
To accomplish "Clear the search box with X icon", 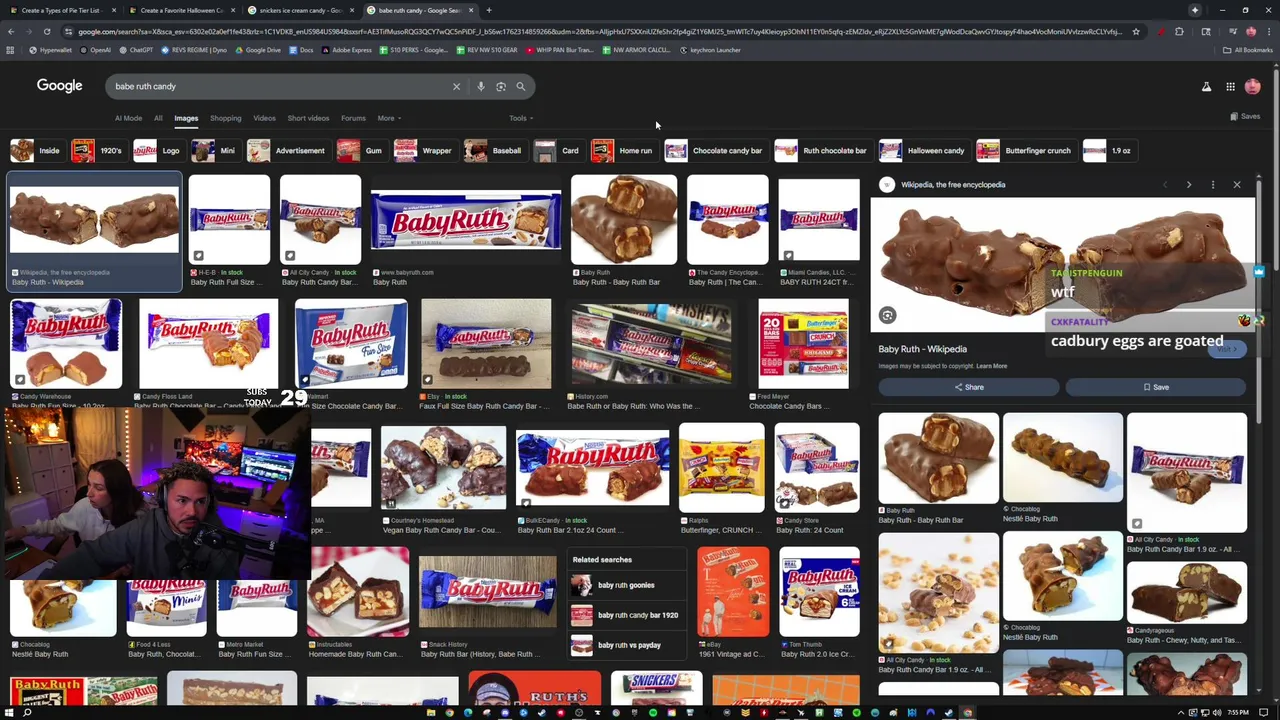I will pyautogui.click(x=456, y=86).
